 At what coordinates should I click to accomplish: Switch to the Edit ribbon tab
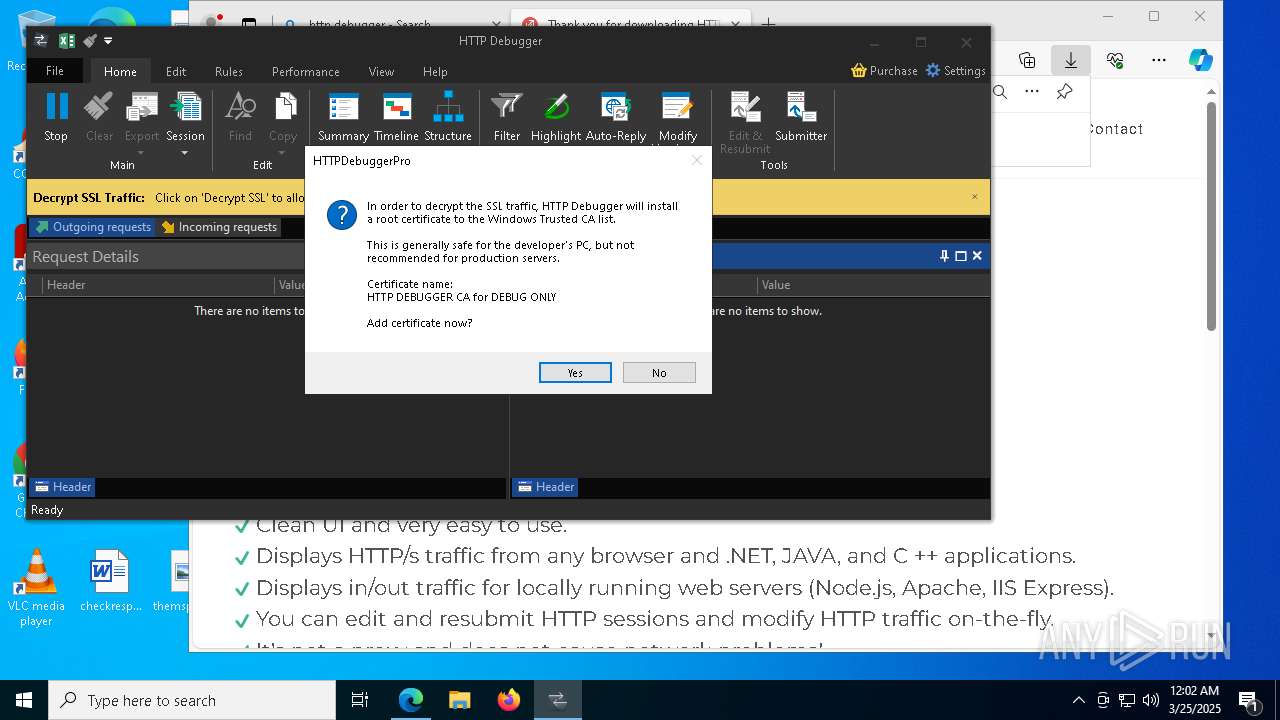pyautogui.click(x=176, y=71)
